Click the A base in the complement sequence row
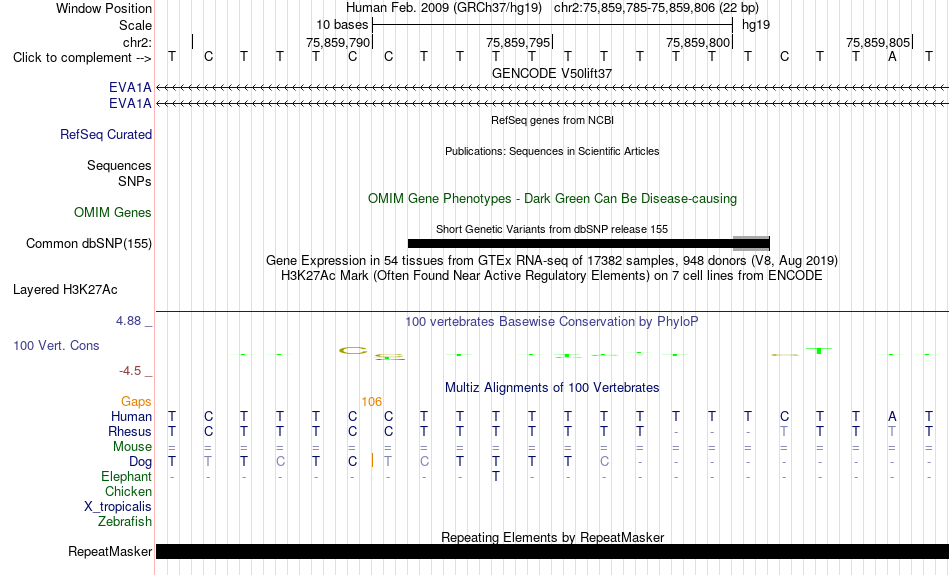This screenshot has height=575, width=950. click(x=892, y=57)
